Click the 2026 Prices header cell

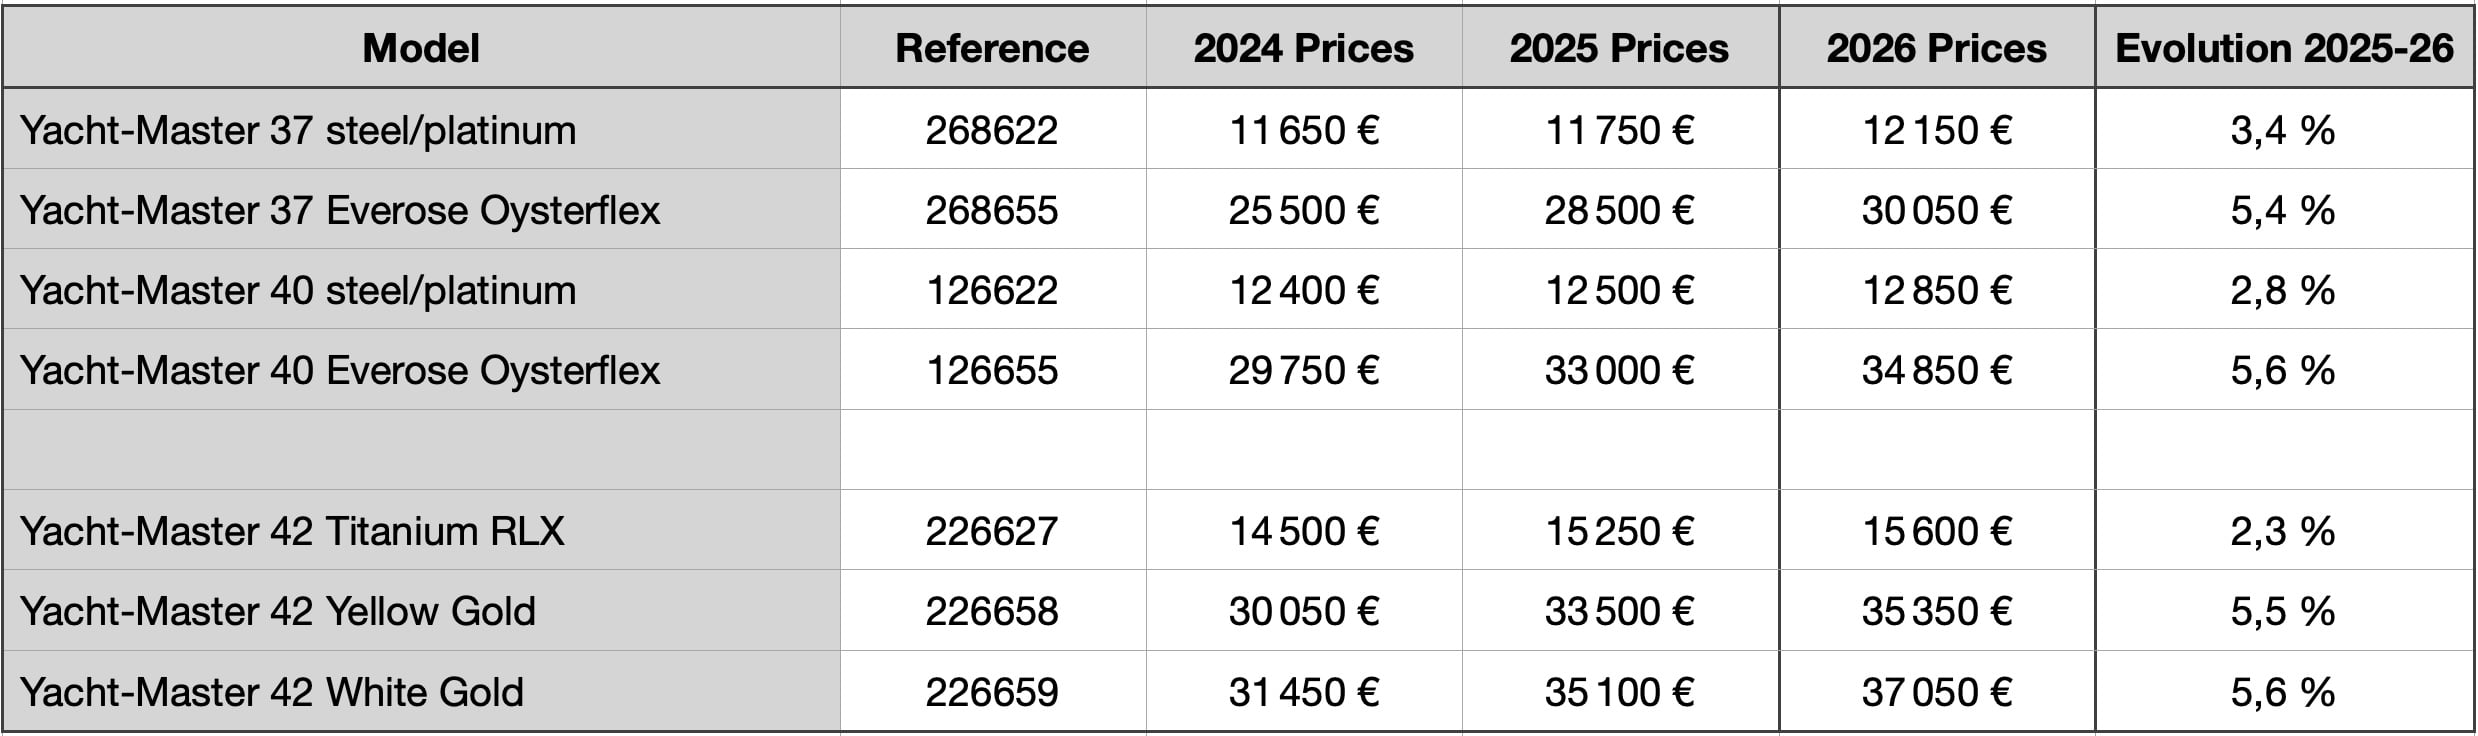tap(1936, 48)
